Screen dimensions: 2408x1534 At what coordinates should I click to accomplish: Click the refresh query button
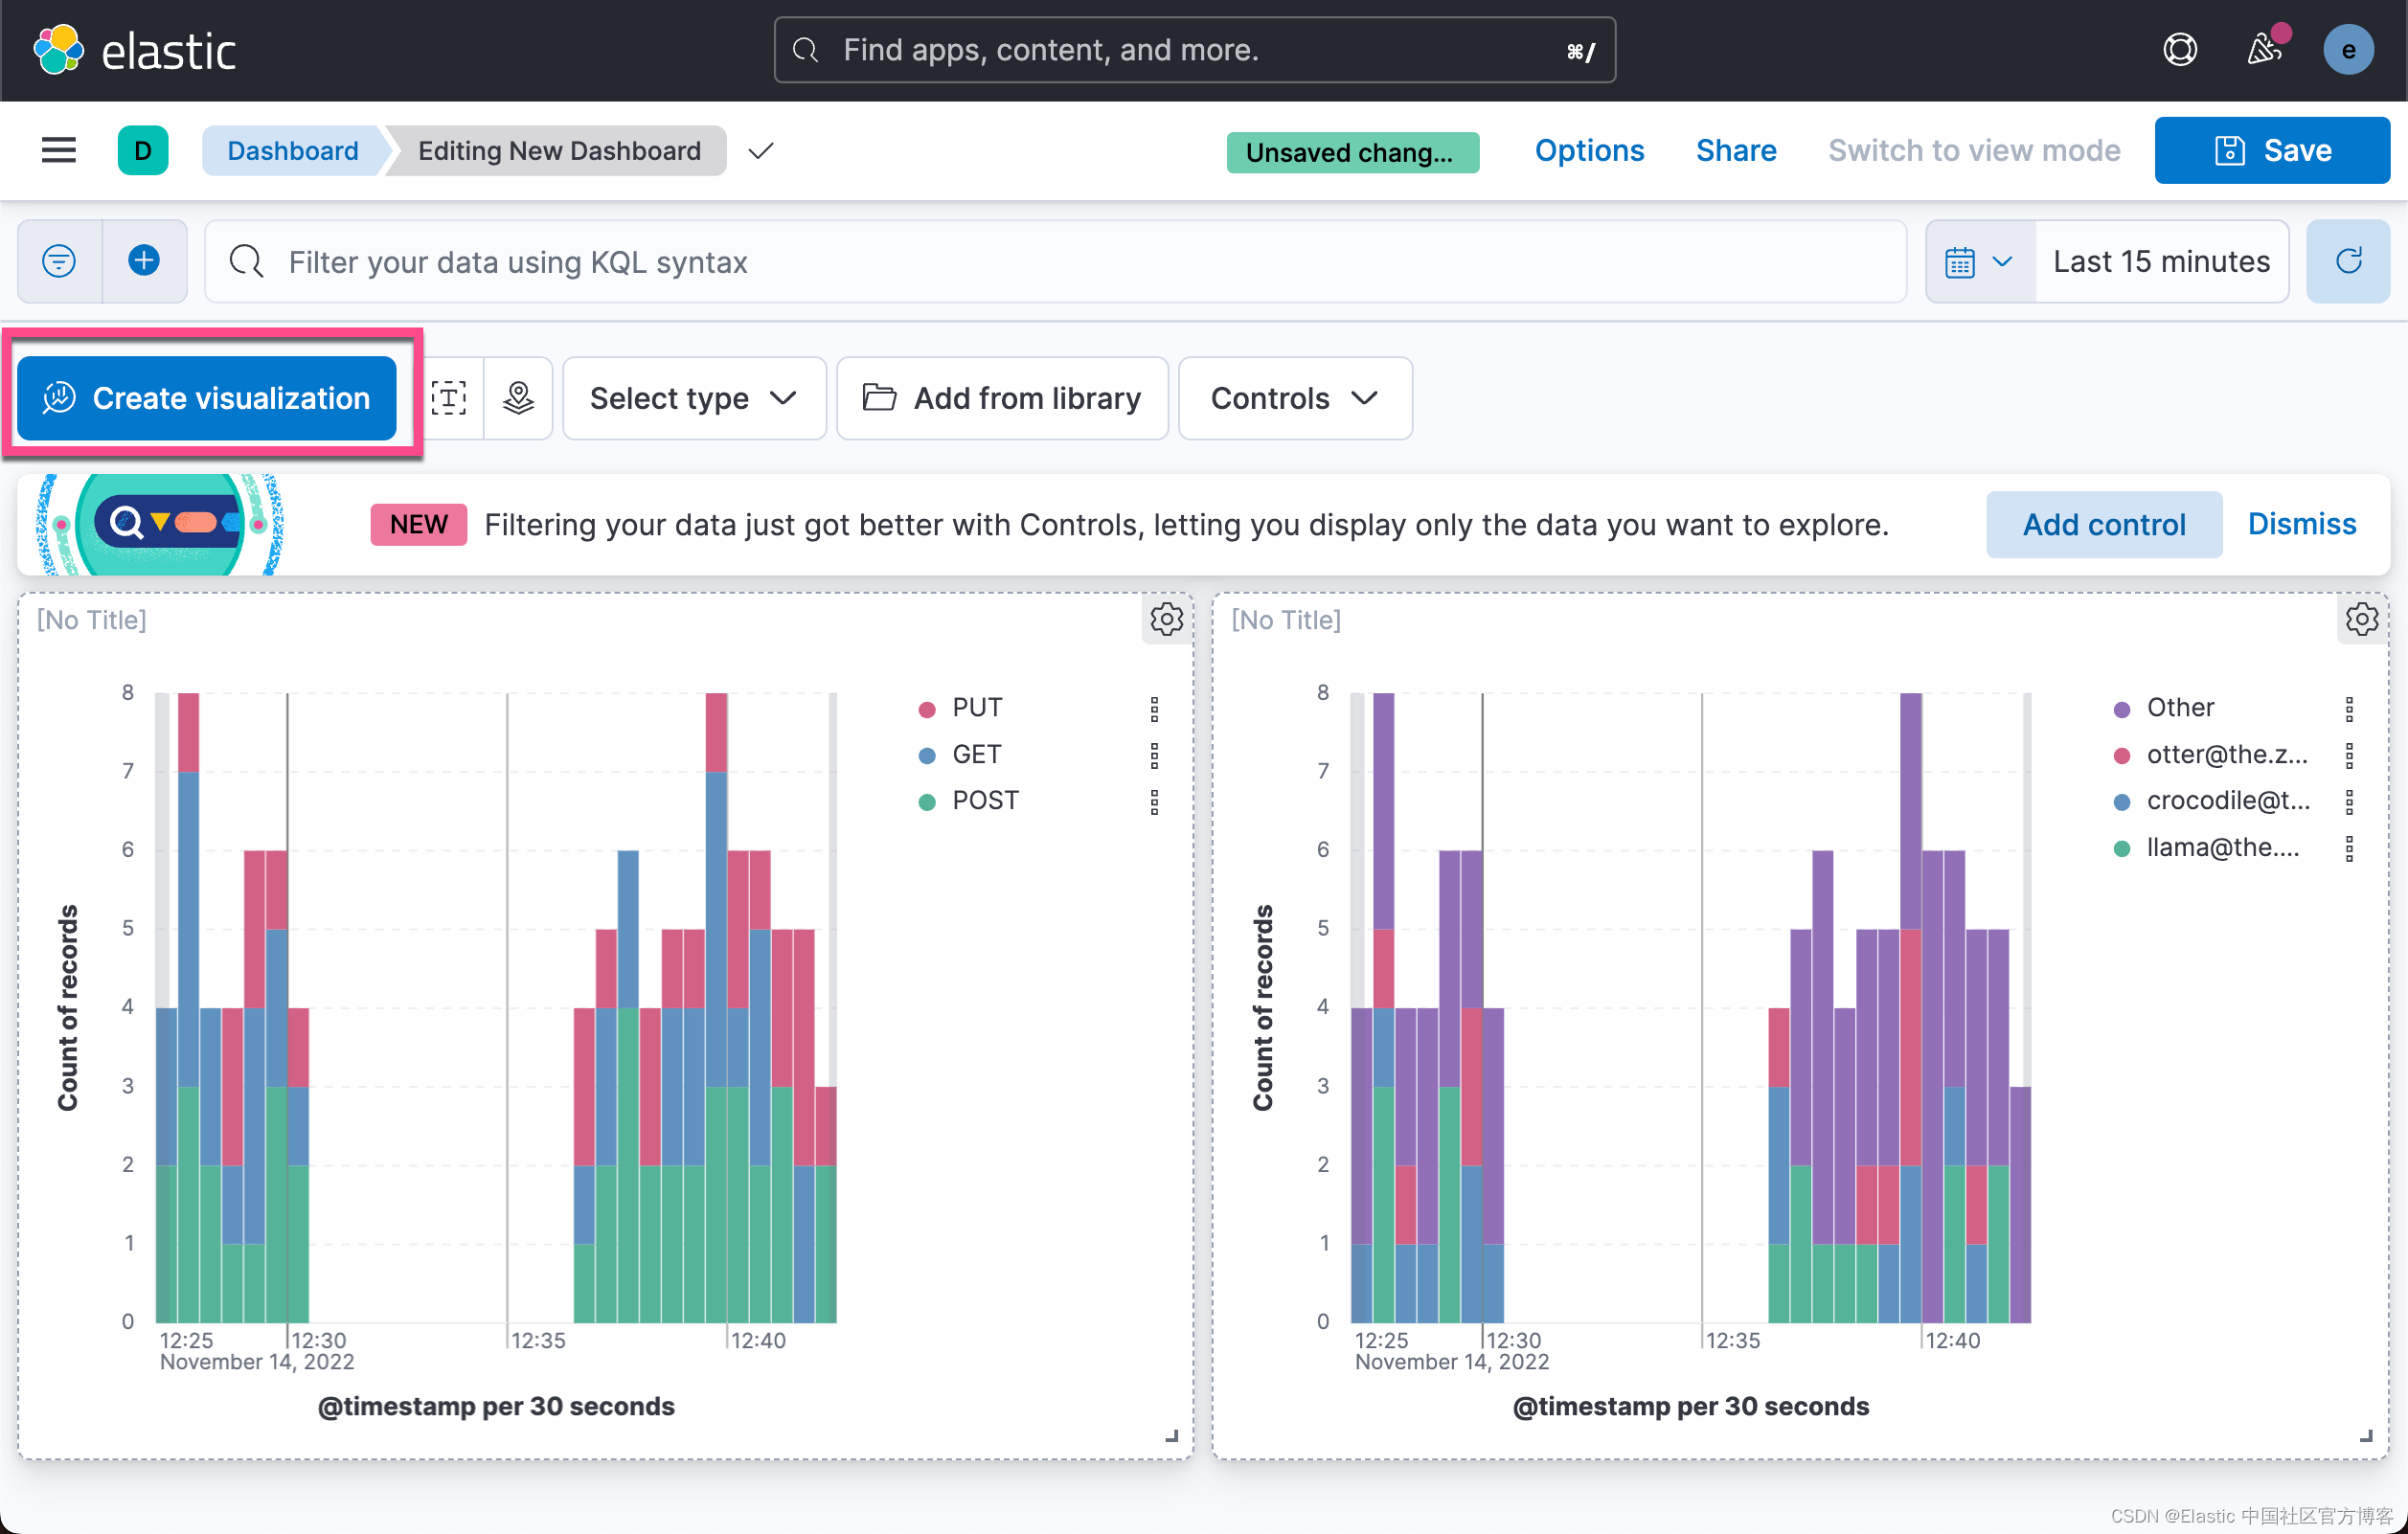pyautogui.click(x=2347, y=261)
